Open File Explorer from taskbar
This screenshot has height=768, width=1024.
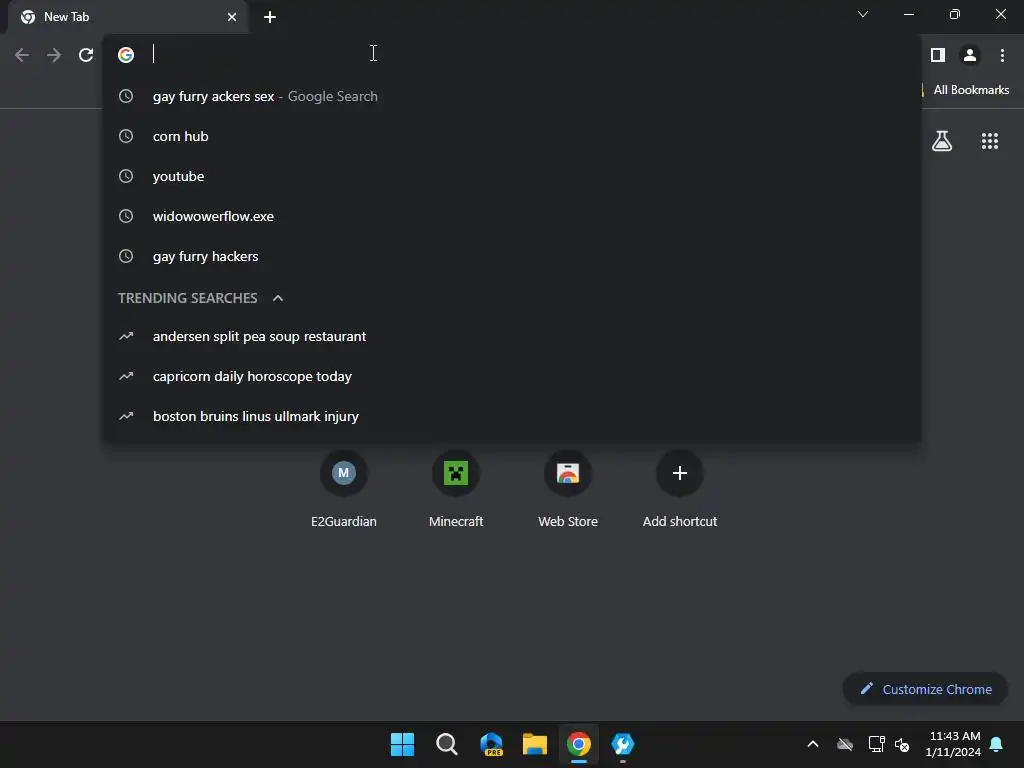535,744
